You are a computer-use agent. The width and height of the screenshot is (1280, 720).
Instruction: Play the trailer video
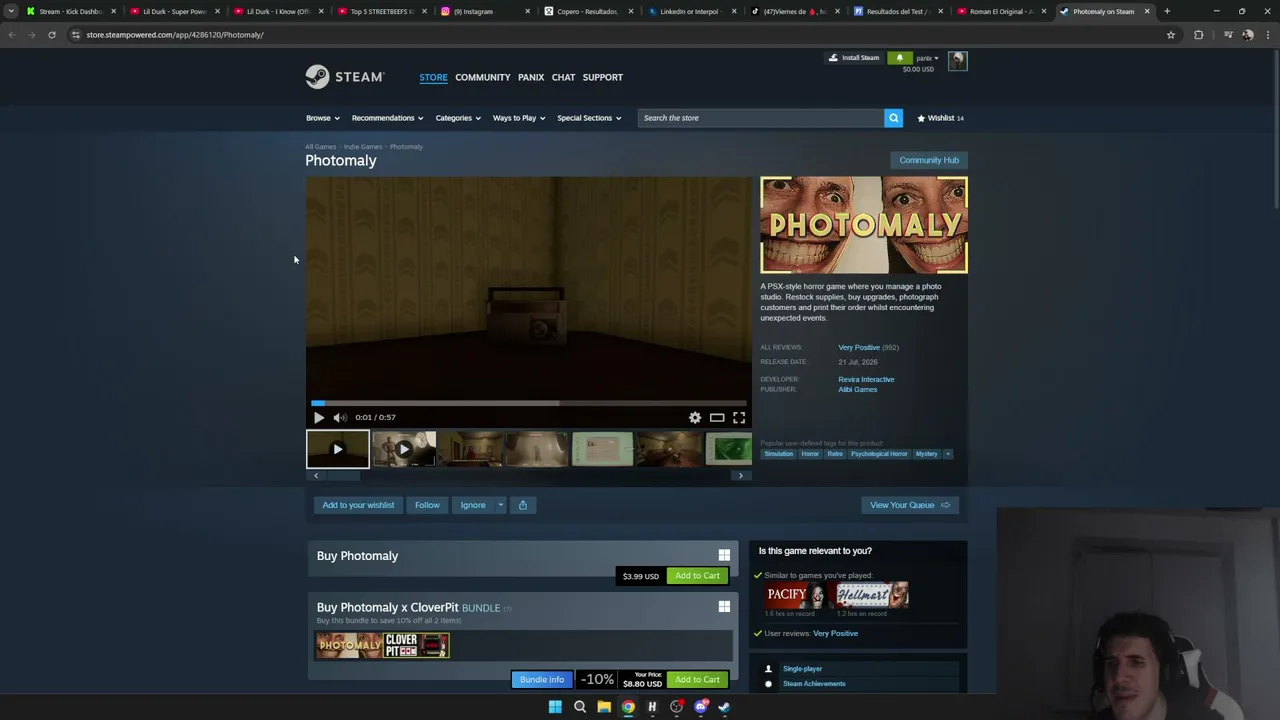(319, 418)
